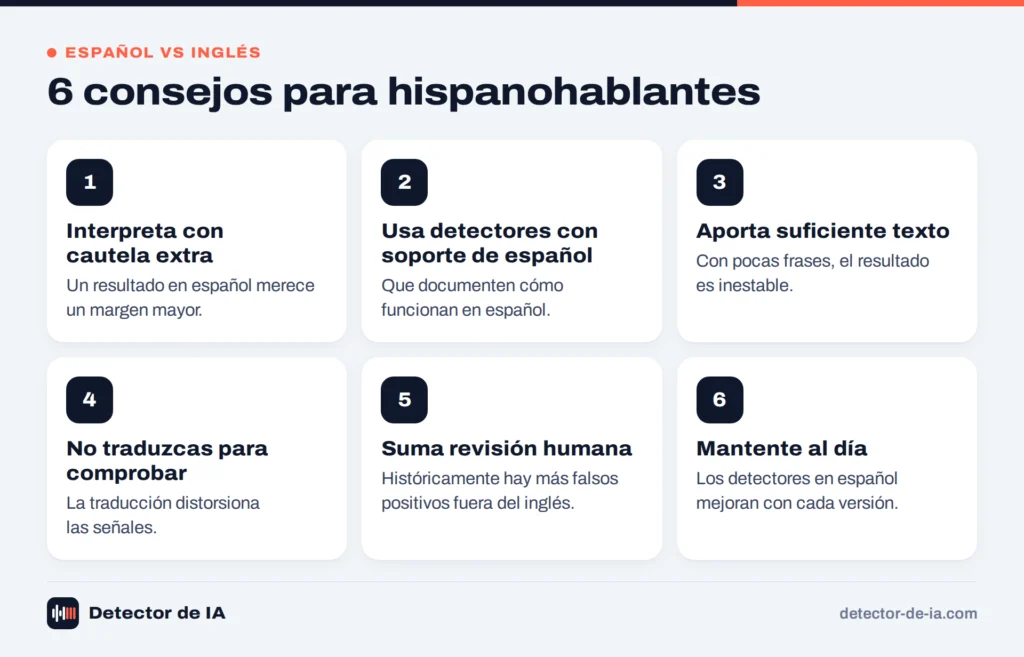Select heading 'Usa detectores con soporte de español'
1024x657 pixels.
click(x=489, y=243)
